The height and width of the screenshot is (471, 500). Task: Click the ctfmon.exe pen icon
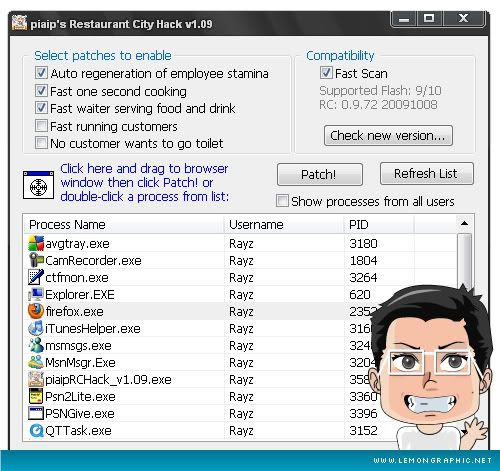(36, 277)
